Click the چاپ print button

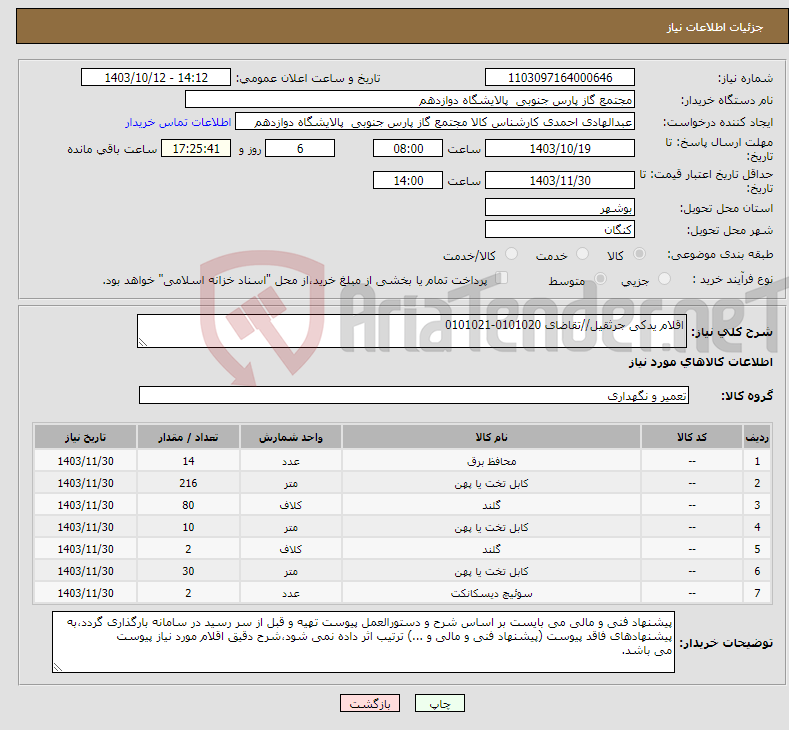point(440,703)
